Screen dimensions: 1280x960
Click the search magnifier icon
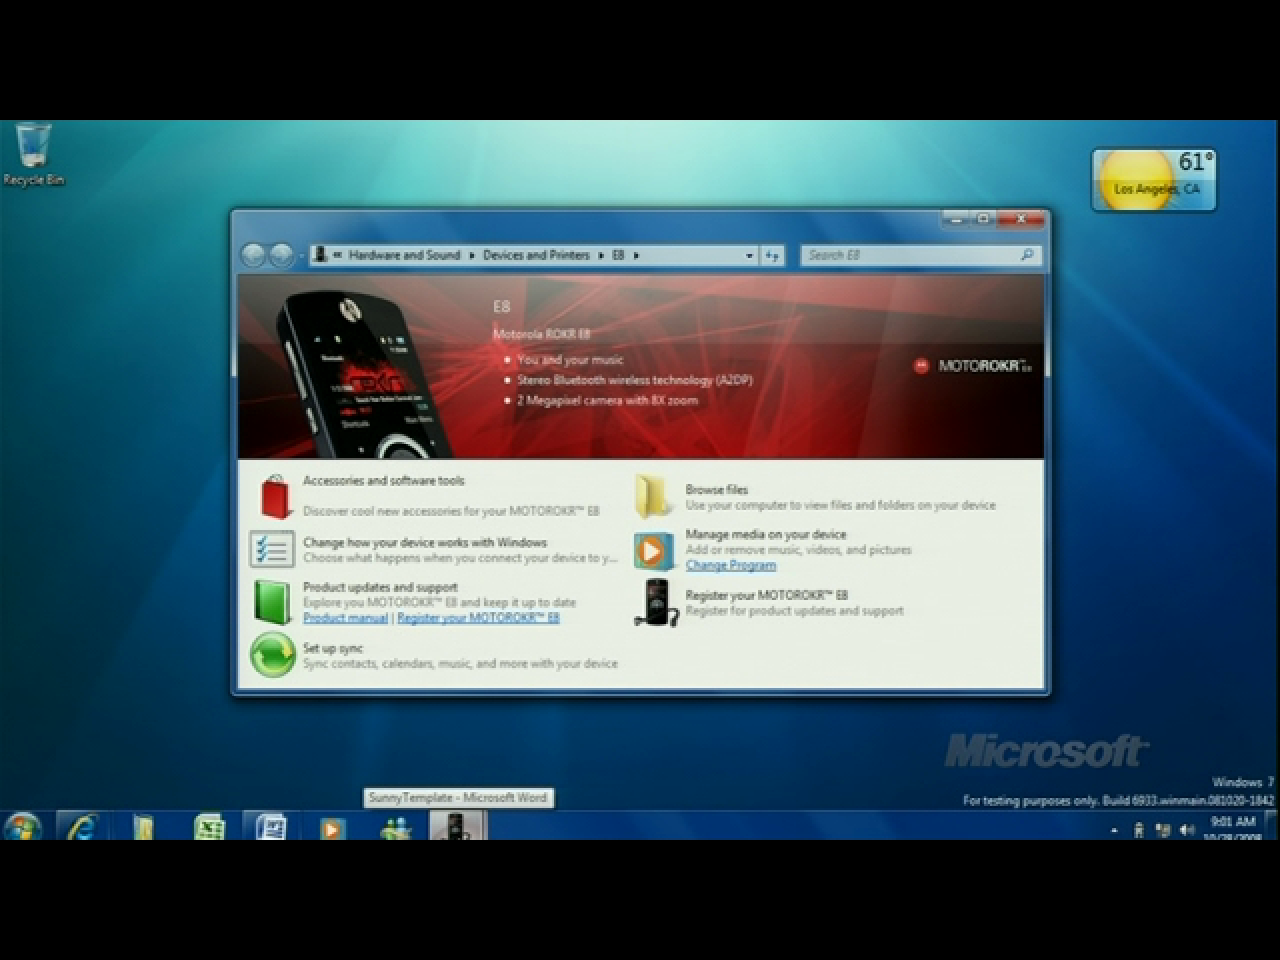point(1027,255)
